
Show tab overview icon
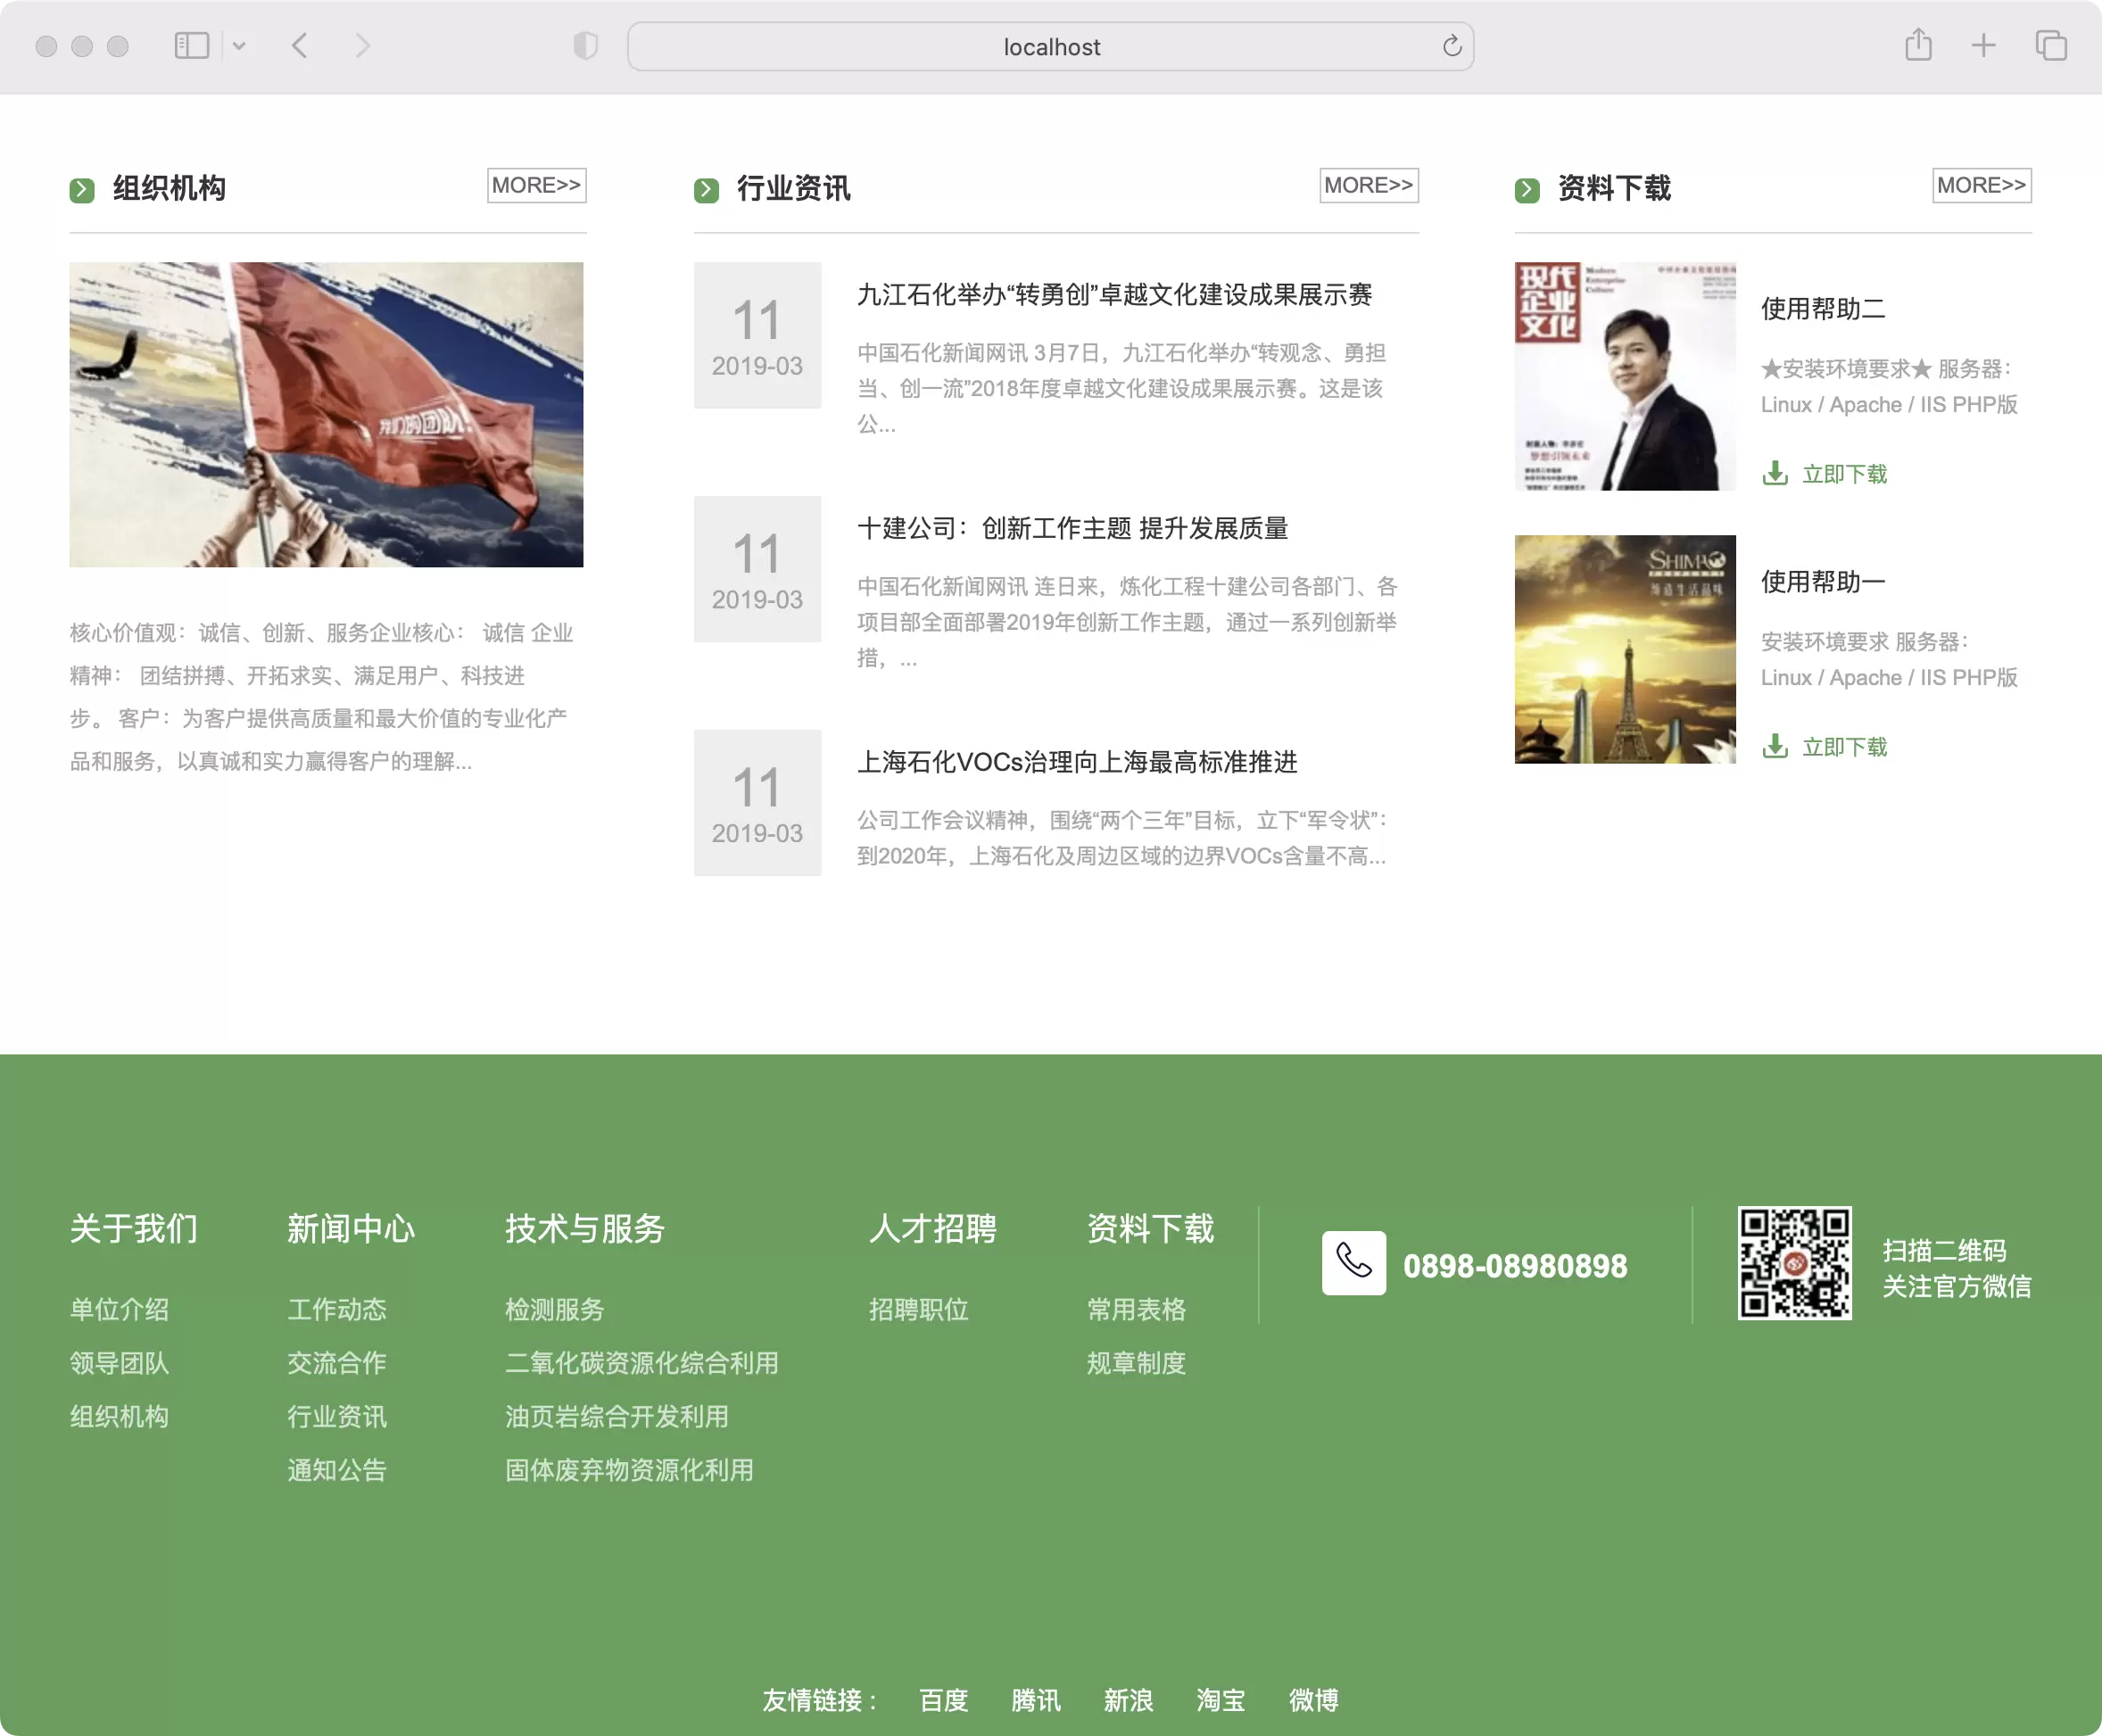coord(2051,46)
